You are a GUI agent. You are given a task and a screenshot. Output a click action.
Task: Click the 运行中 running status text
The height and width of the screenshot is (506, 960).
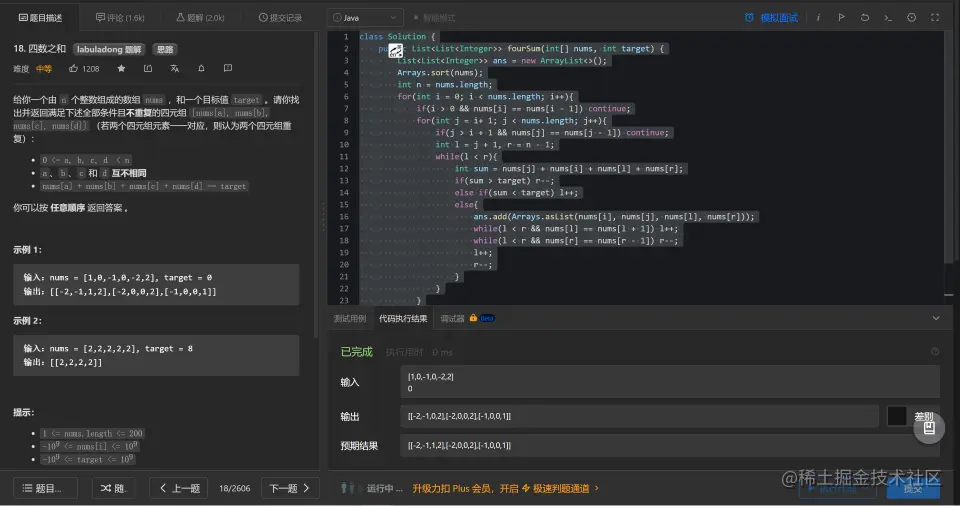(x=384, y=488)
